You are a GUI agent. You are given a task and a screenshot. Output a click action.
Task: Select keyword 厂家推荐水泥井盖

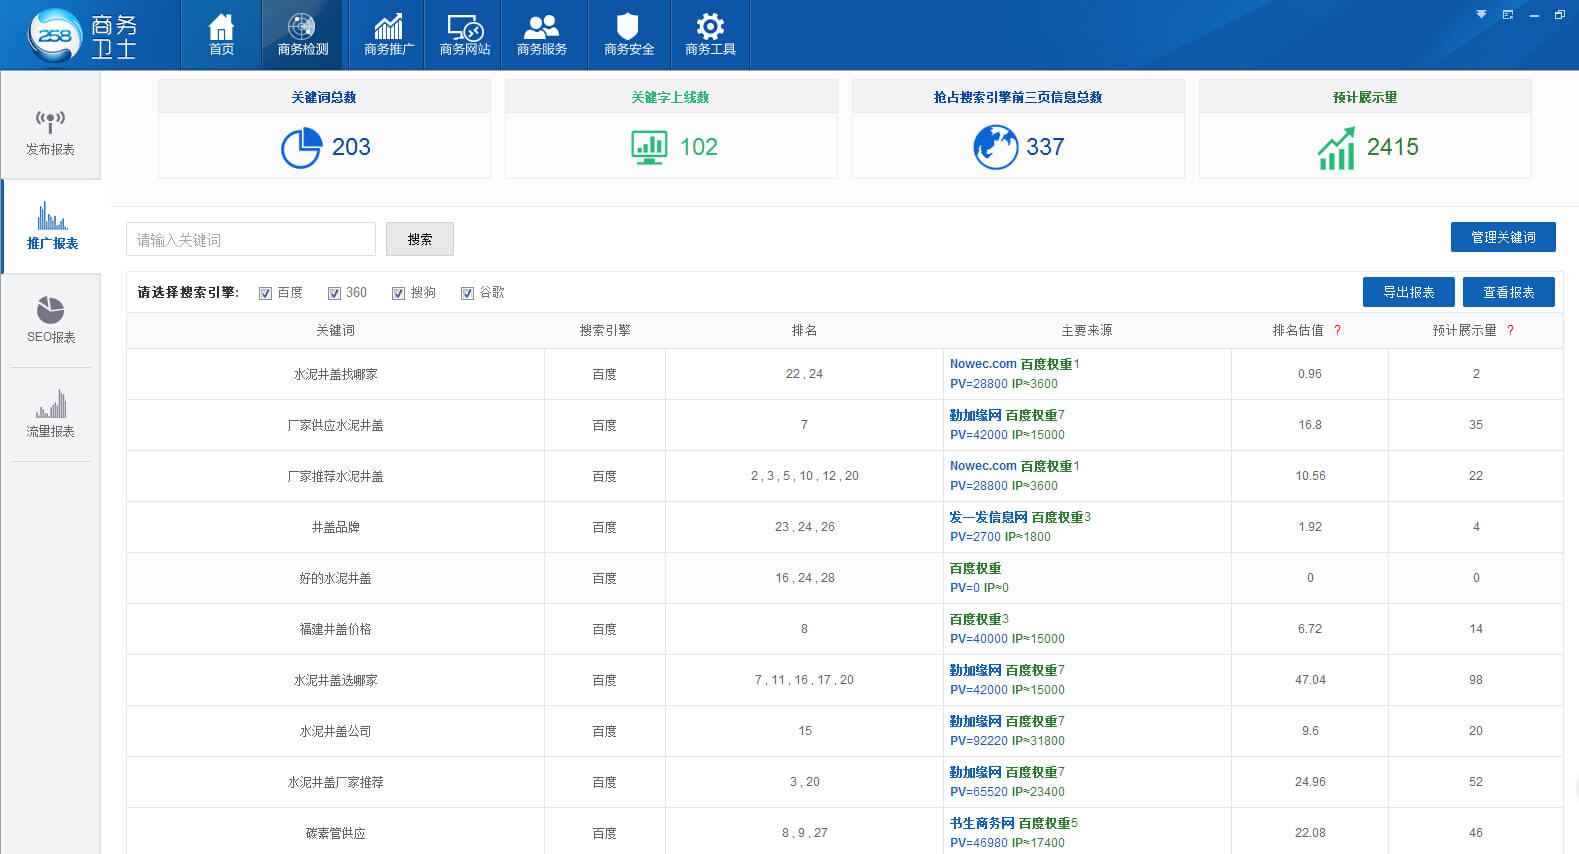[x=335, y=476]
